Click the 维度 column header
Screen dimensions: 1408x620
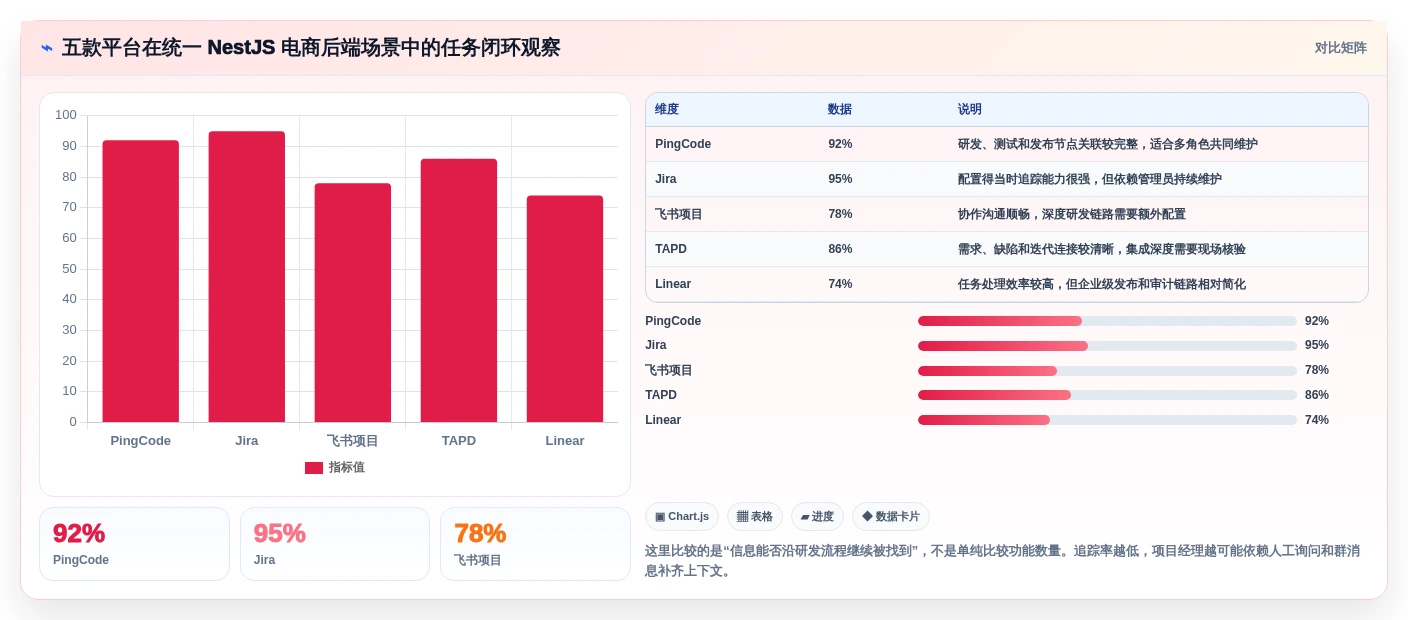click(667, 109)
